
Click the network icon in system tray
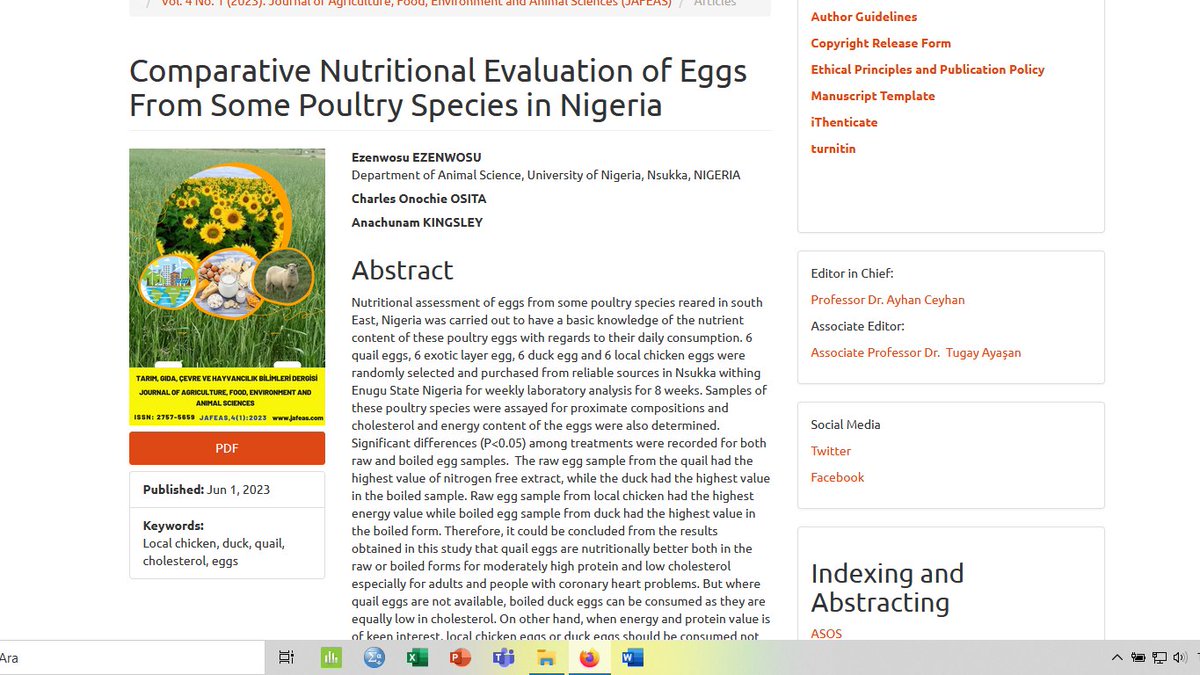[1159, 657]
